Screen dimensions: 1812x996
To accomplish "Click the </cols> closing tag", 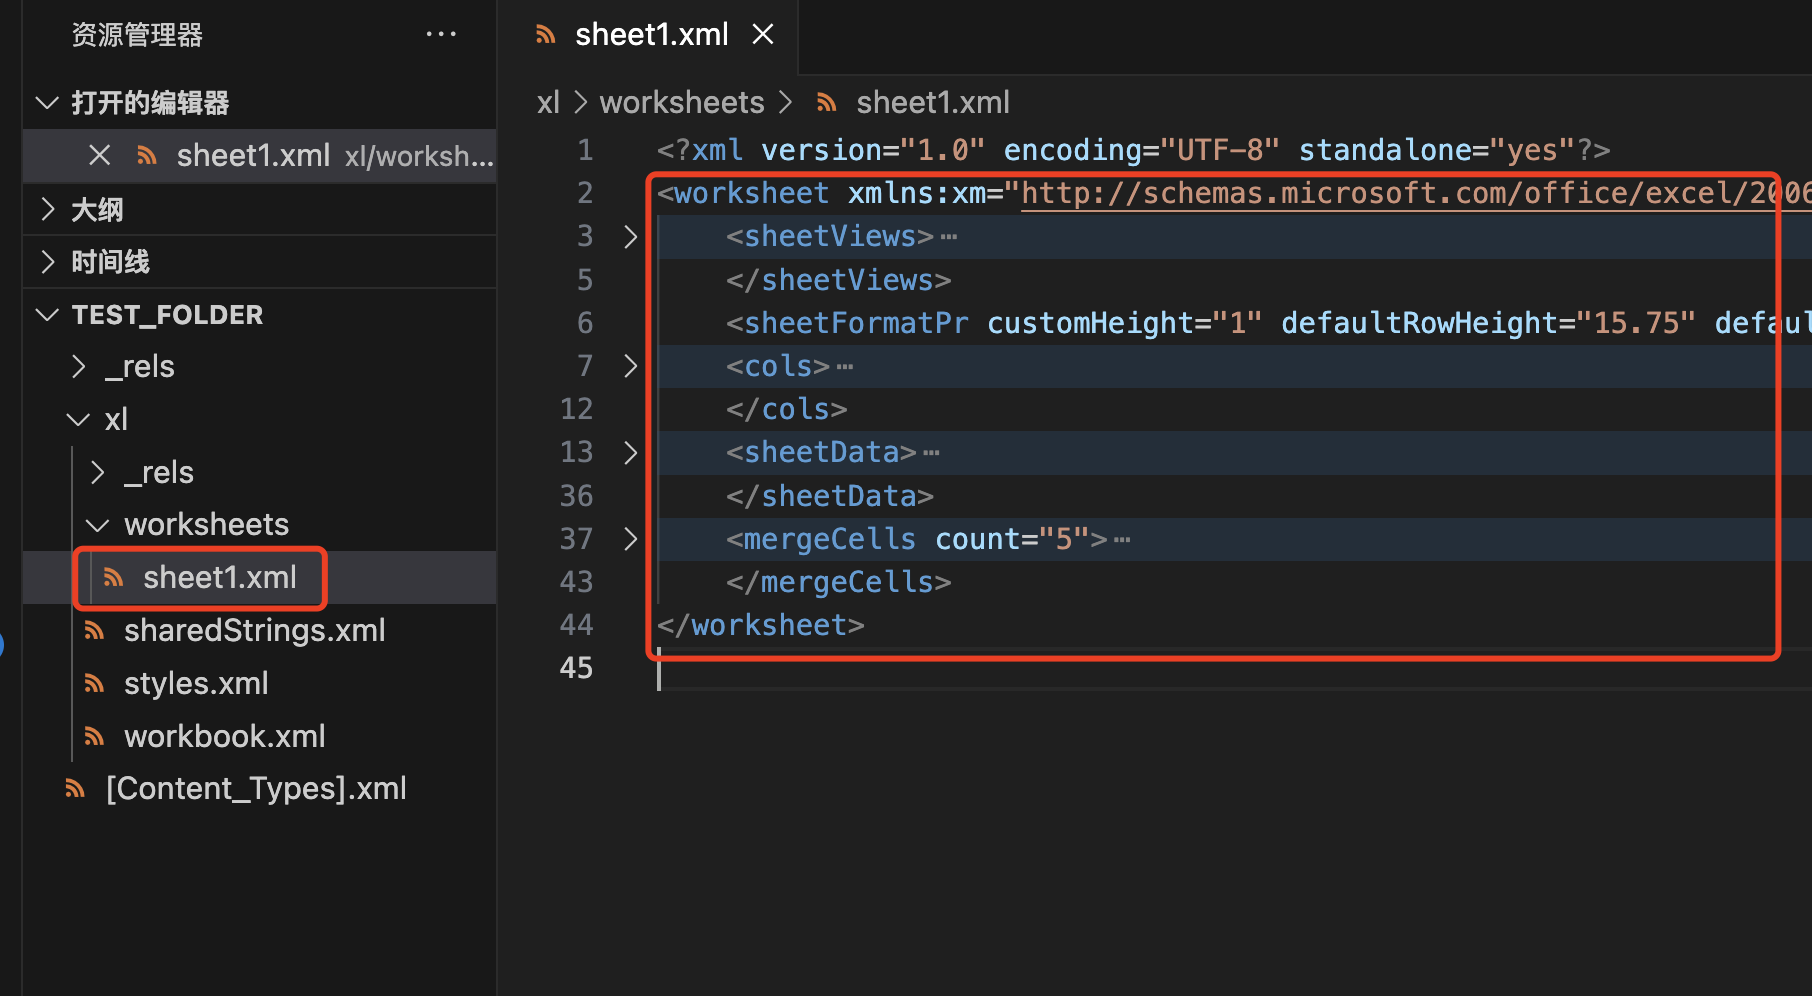I will pos(787,409).
